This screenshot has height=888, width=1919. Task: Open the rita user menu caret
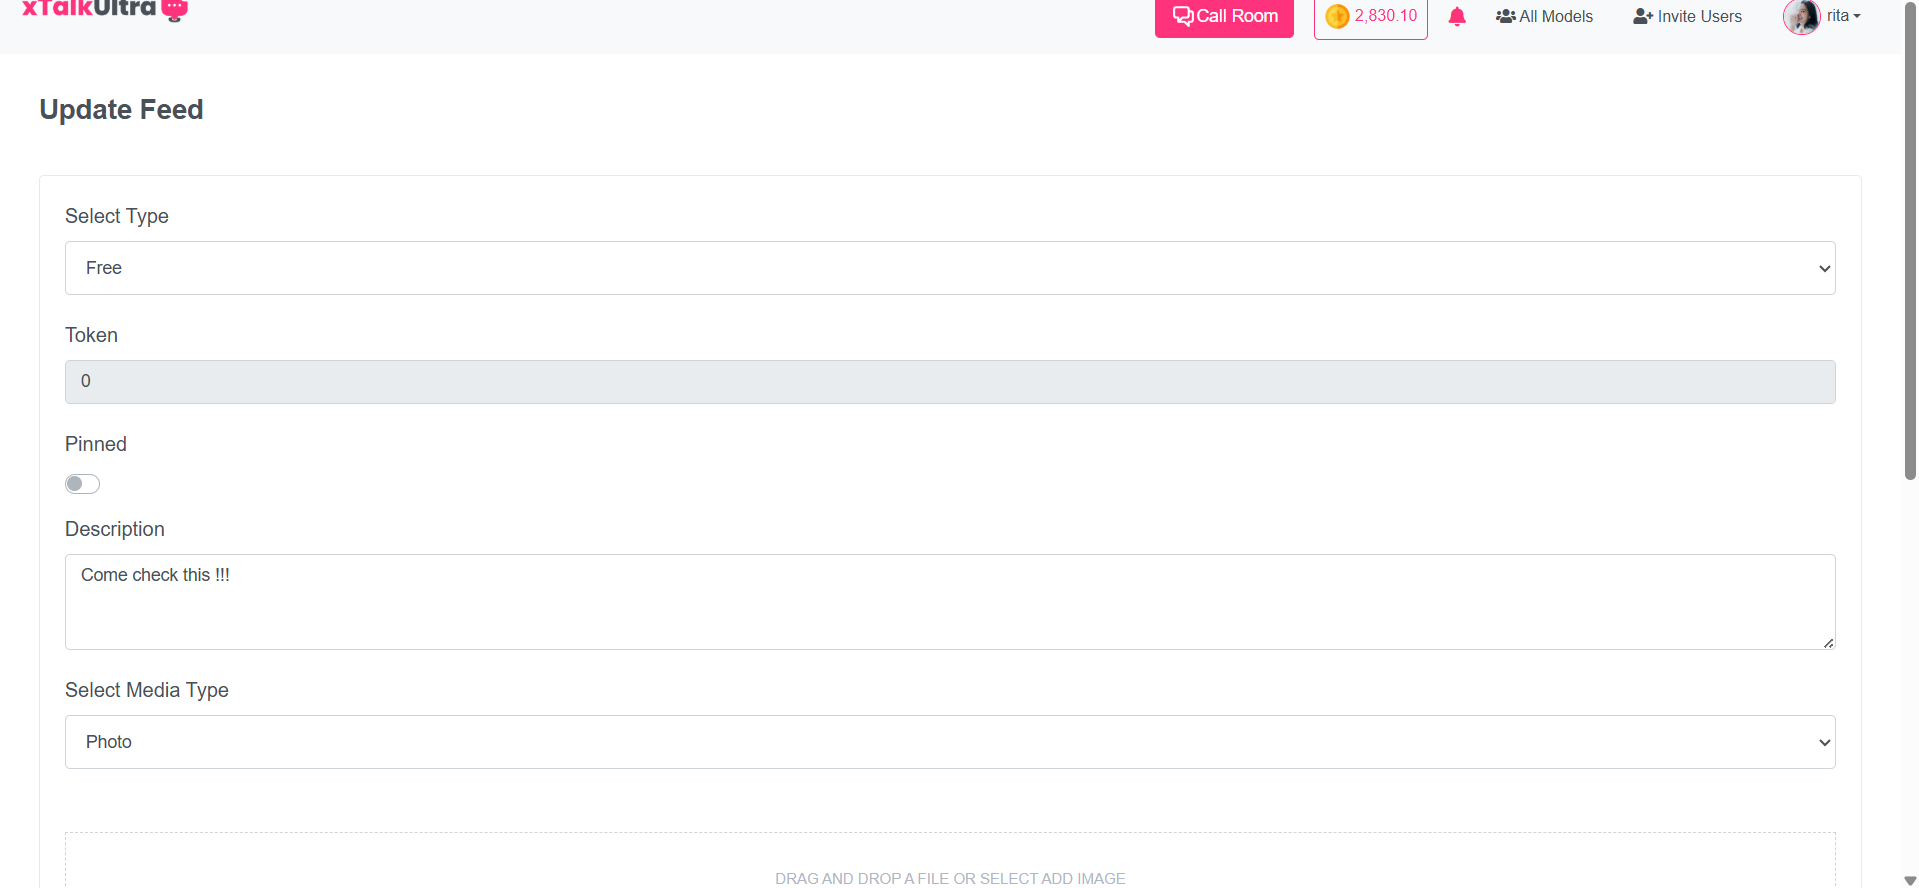tap(1856, 17)
